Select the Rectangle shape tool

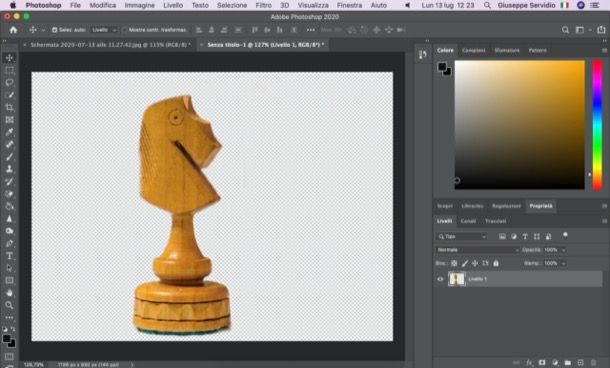tap(9, 280)
